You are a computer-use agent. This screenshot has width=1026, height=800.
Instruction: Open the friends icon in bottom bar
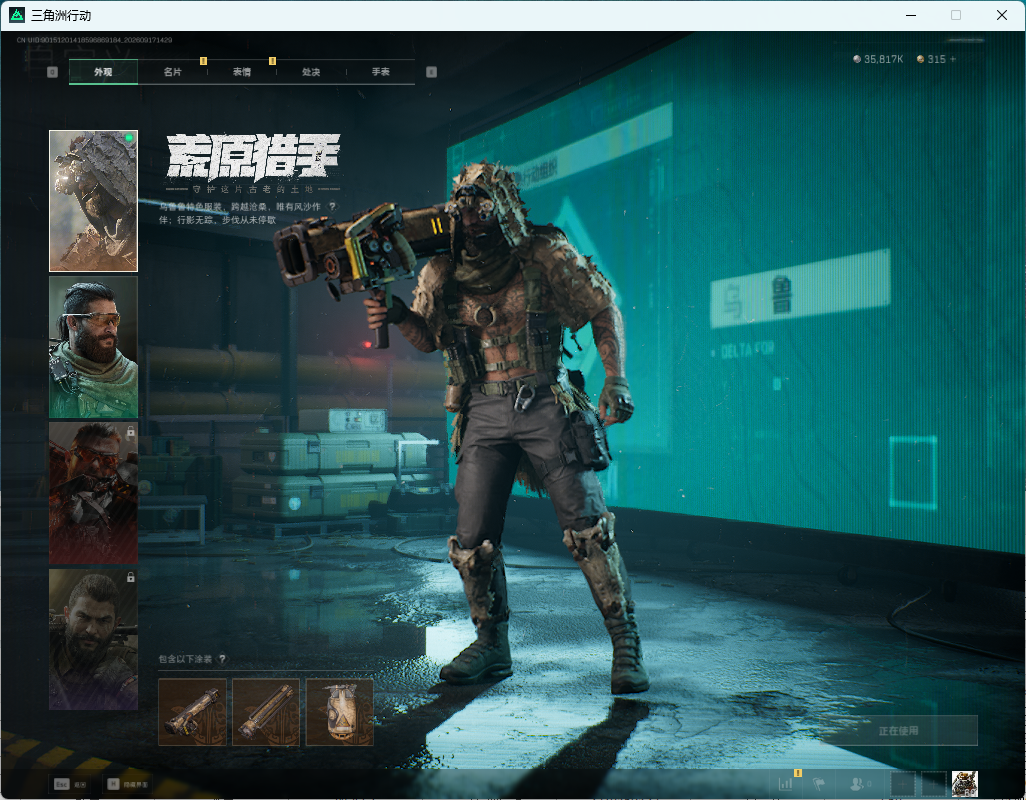[859, 784]
